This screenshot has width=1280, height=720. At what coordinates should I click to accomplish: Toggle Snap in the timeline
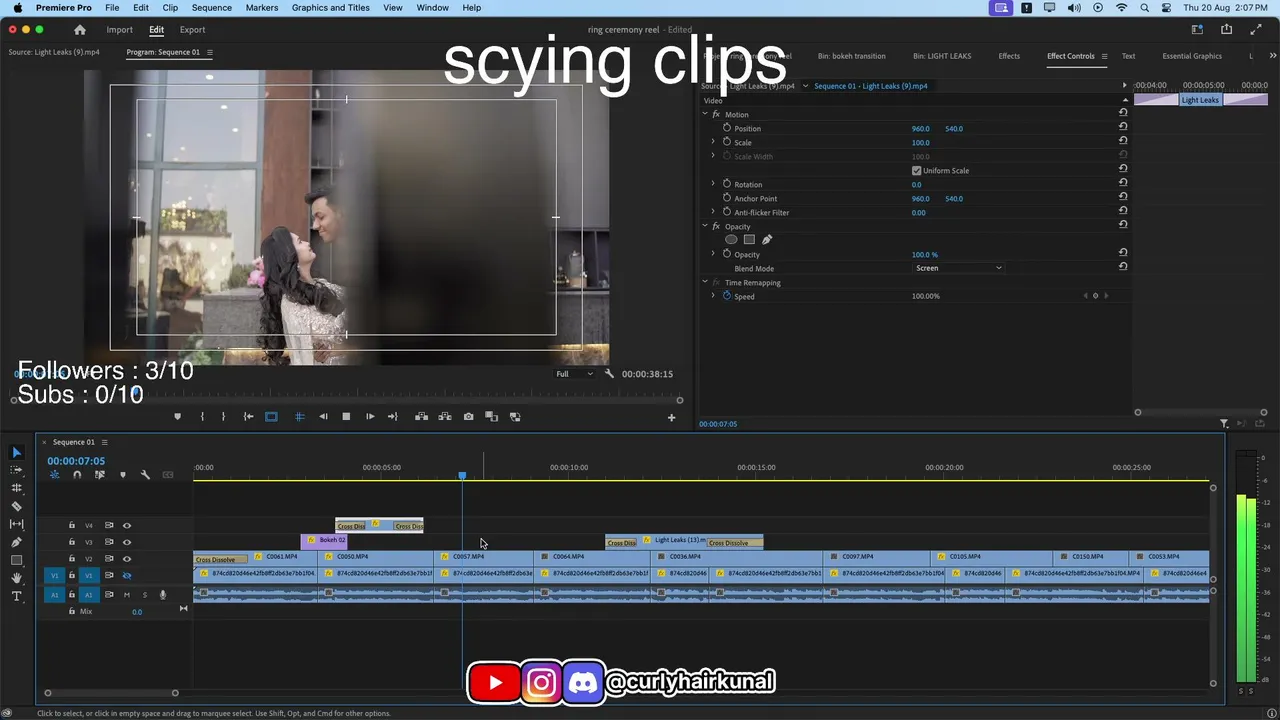coord(77,475)
